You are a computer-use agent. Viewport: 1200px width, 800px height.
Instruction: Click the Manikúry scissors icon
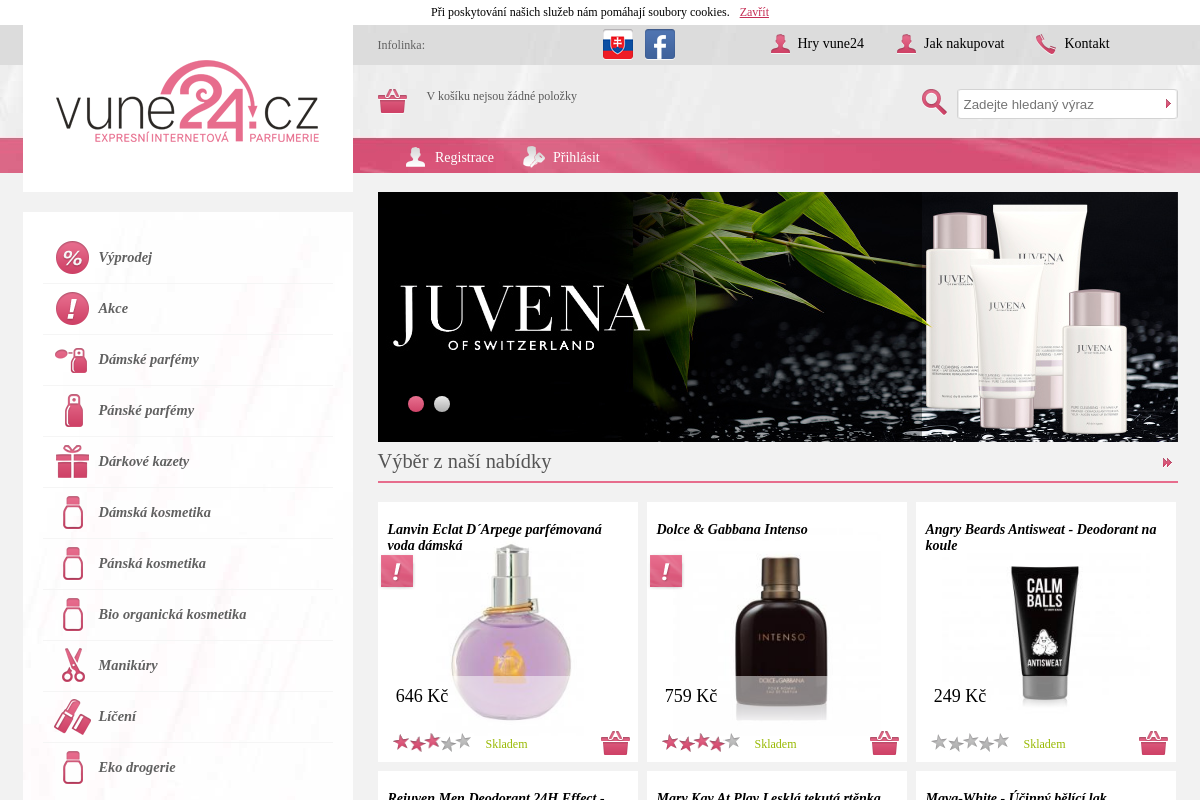point(73,665)
